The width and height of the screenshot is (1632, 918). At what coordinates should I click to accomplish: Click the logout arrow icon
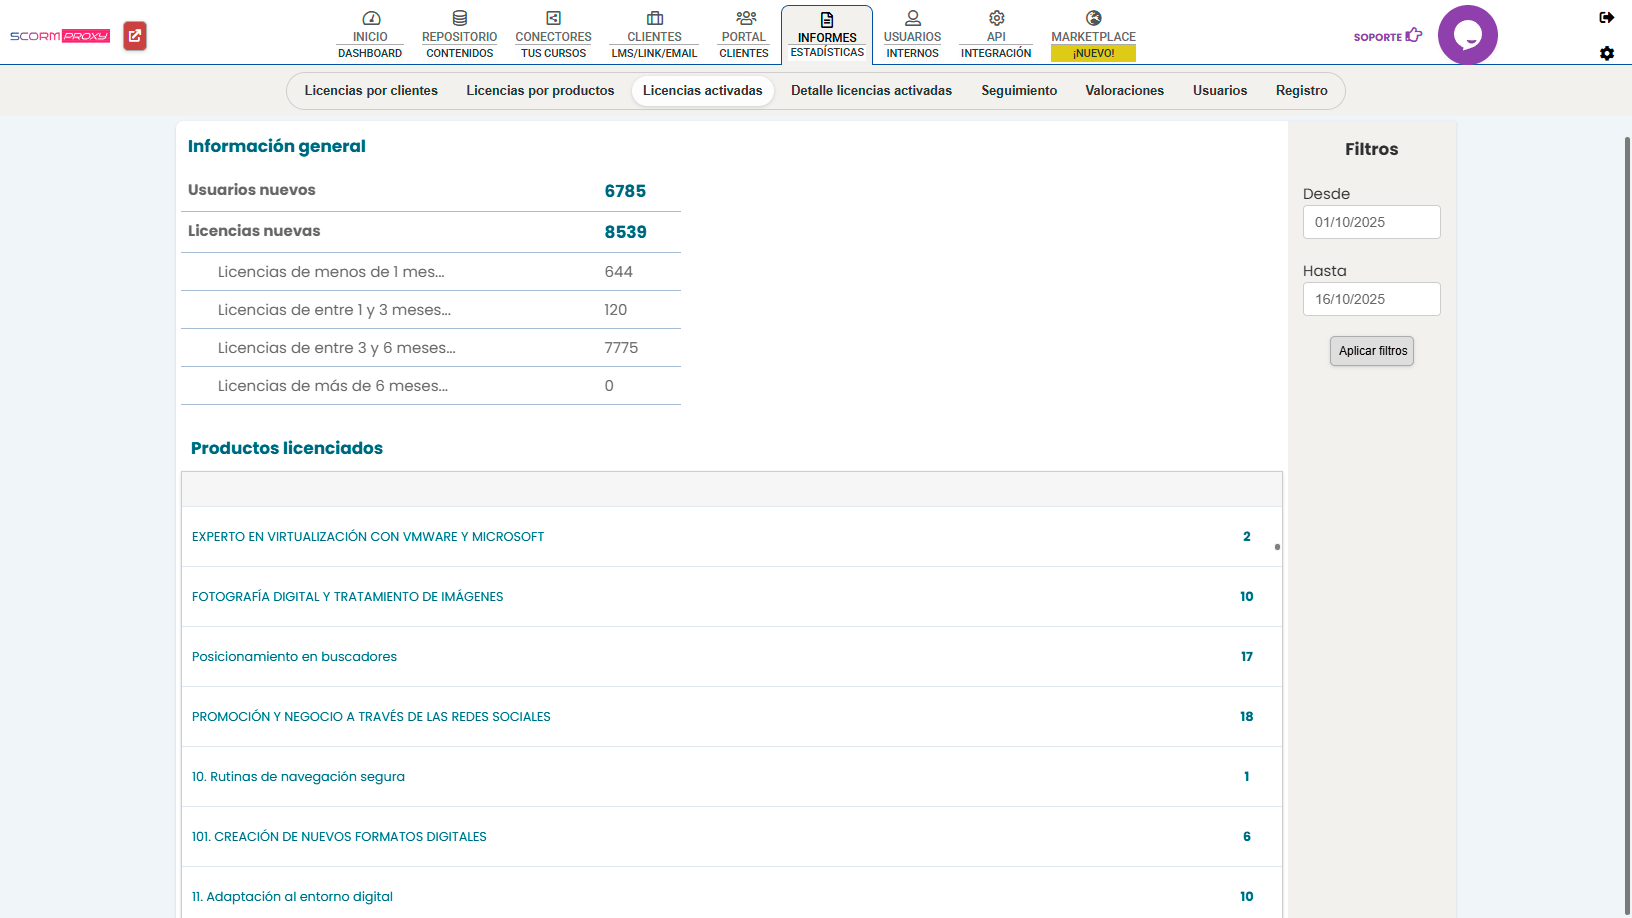pyautogui.click(x=1607, y=17)
